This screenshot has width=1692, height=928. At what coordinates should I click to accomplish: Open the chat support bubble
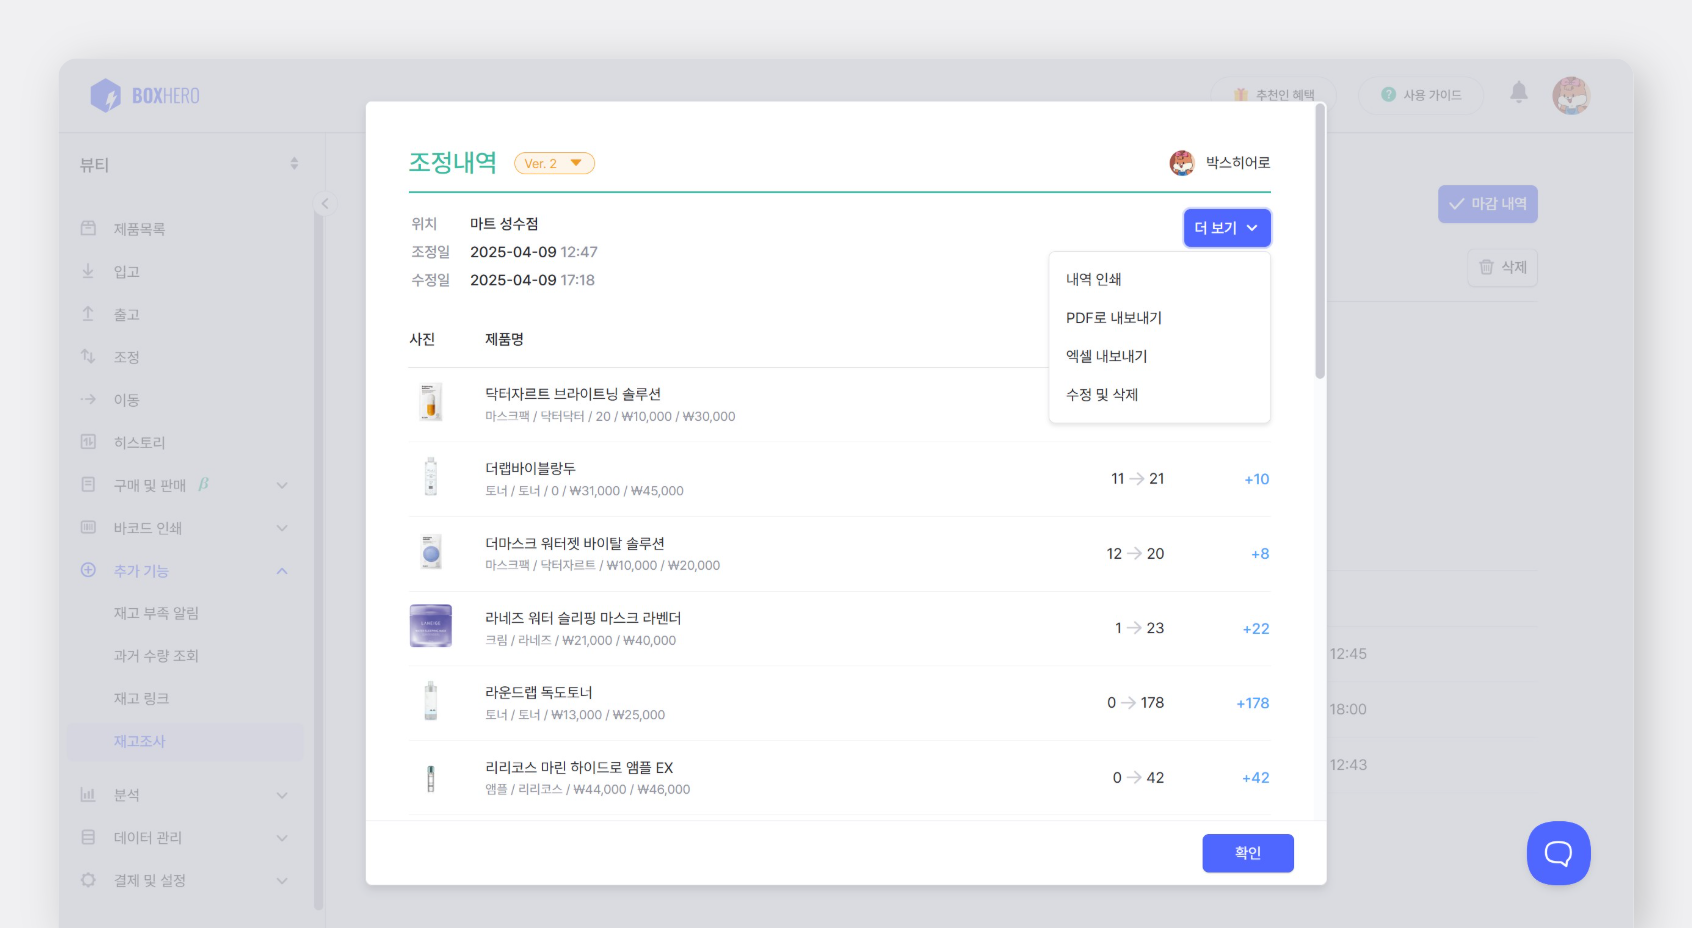(1559, 853)
